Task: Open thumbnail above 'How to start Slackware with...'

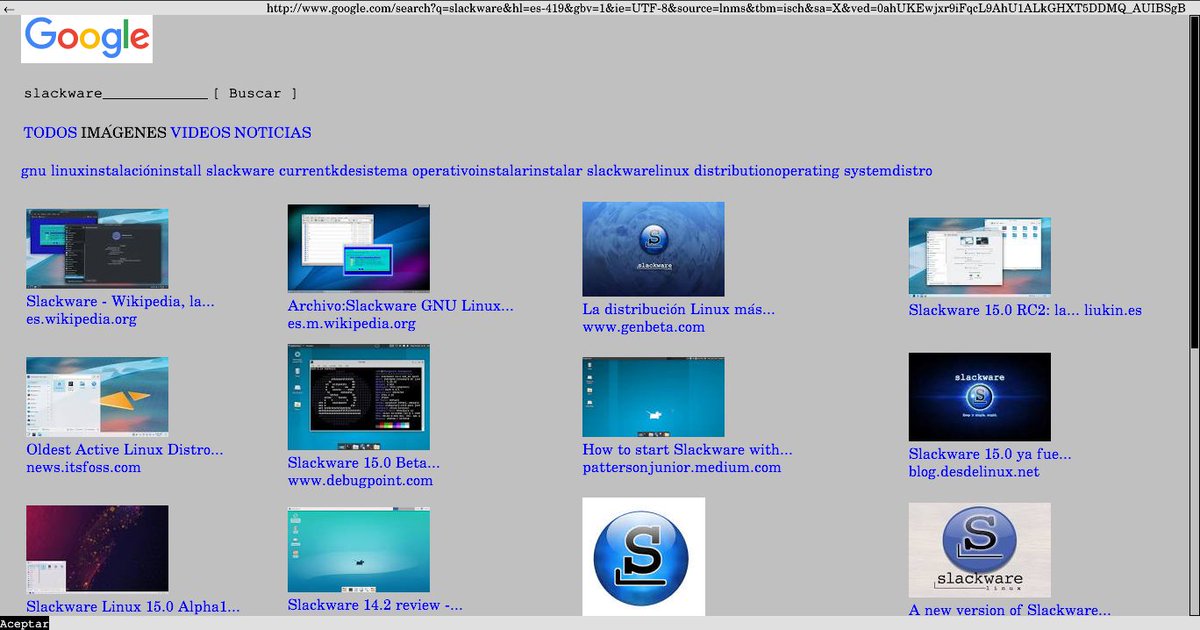Action: tap(654, 397)
